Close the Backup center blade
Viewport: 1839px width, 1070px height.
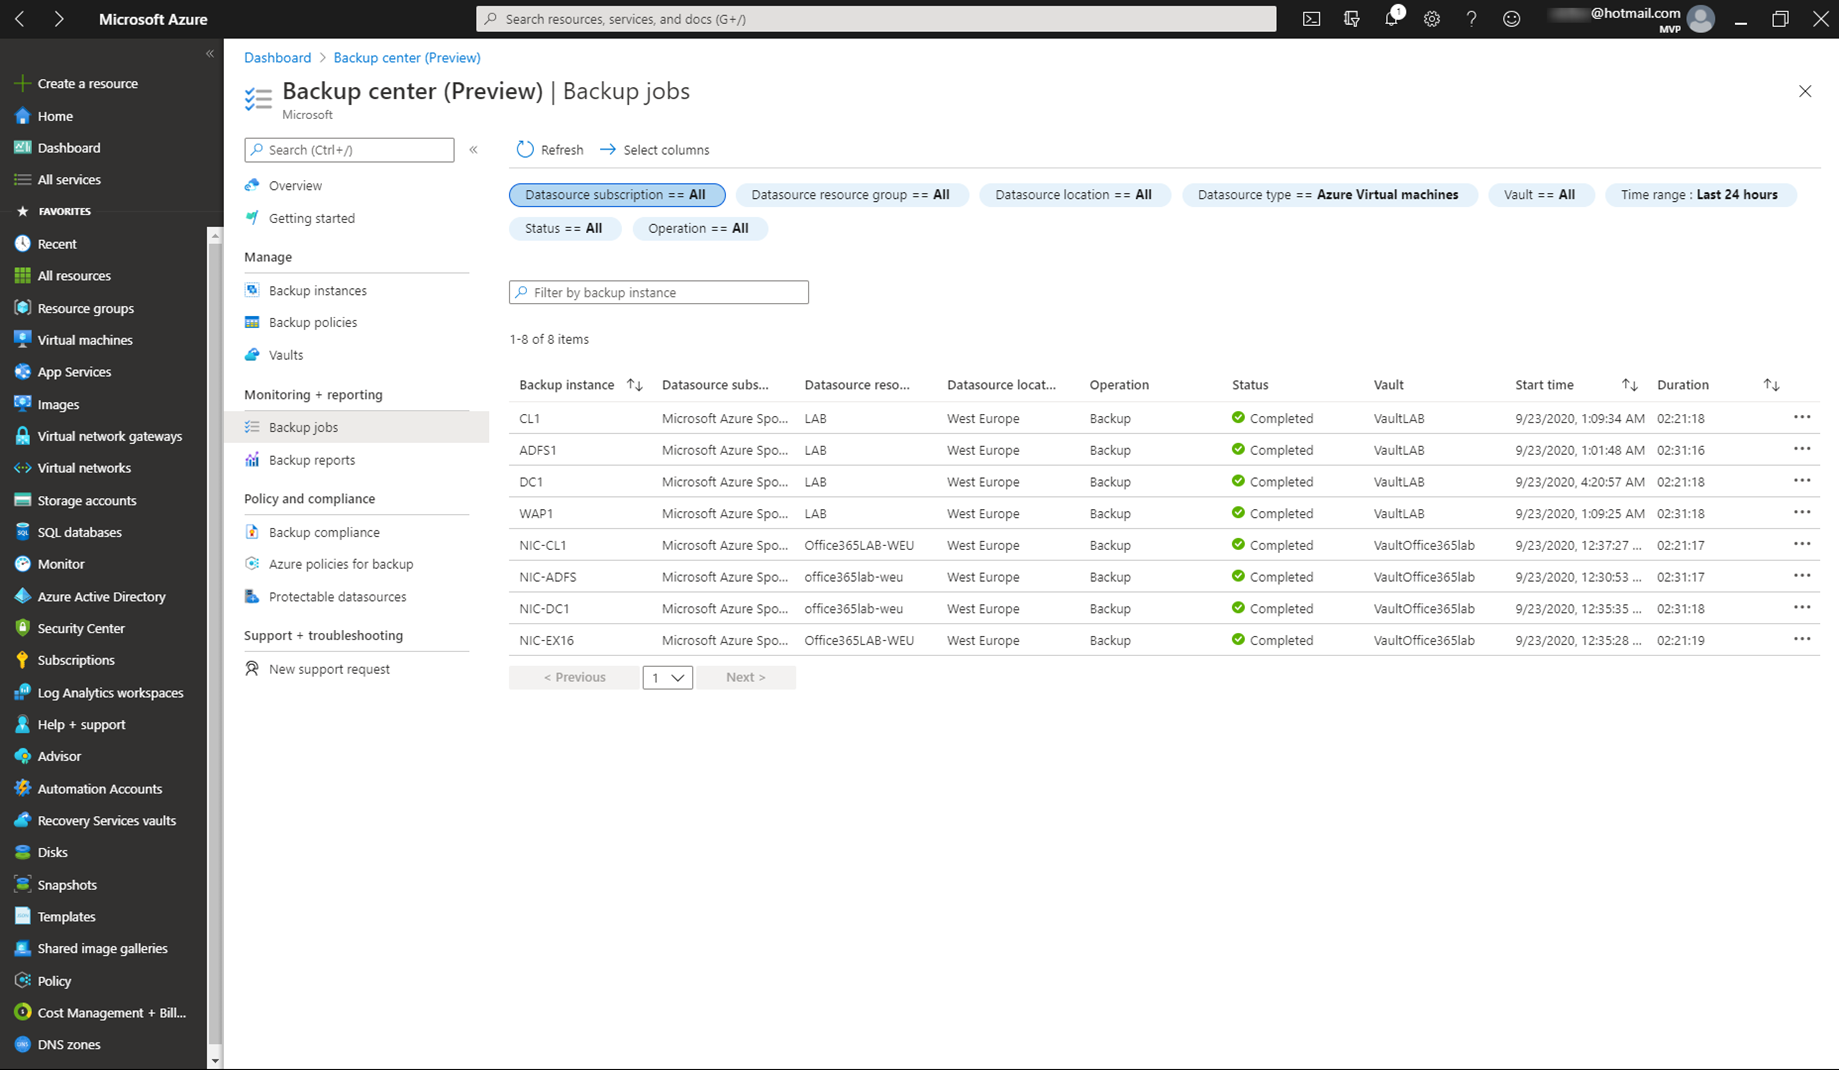pyautogui.click(x=1805, y=92)
